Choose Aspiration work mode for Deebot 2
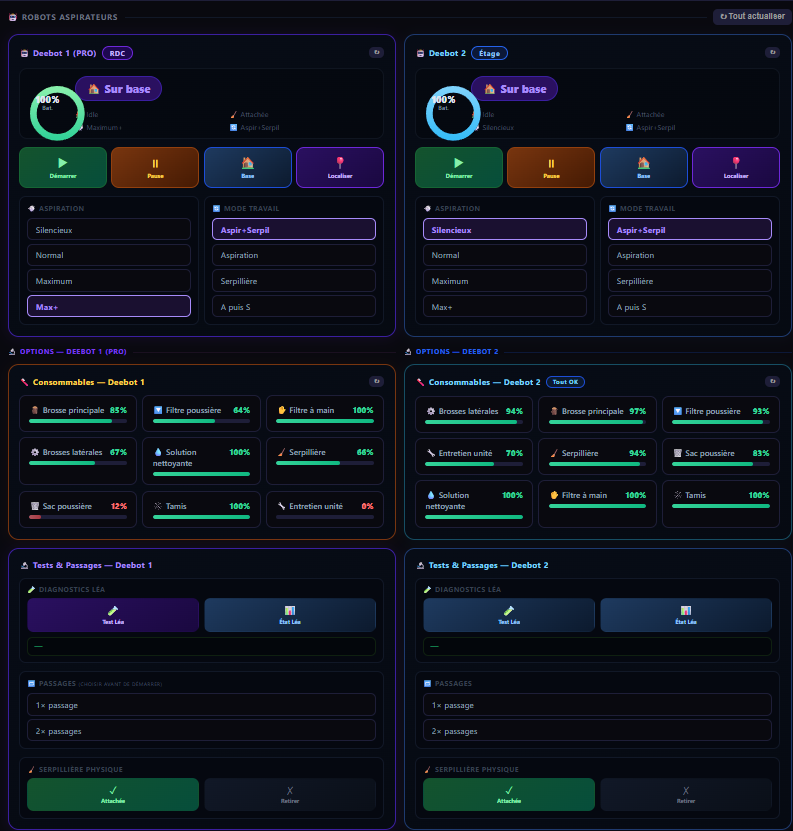The width and height of the screenshot is (793, 831). [x=690, y=255]
